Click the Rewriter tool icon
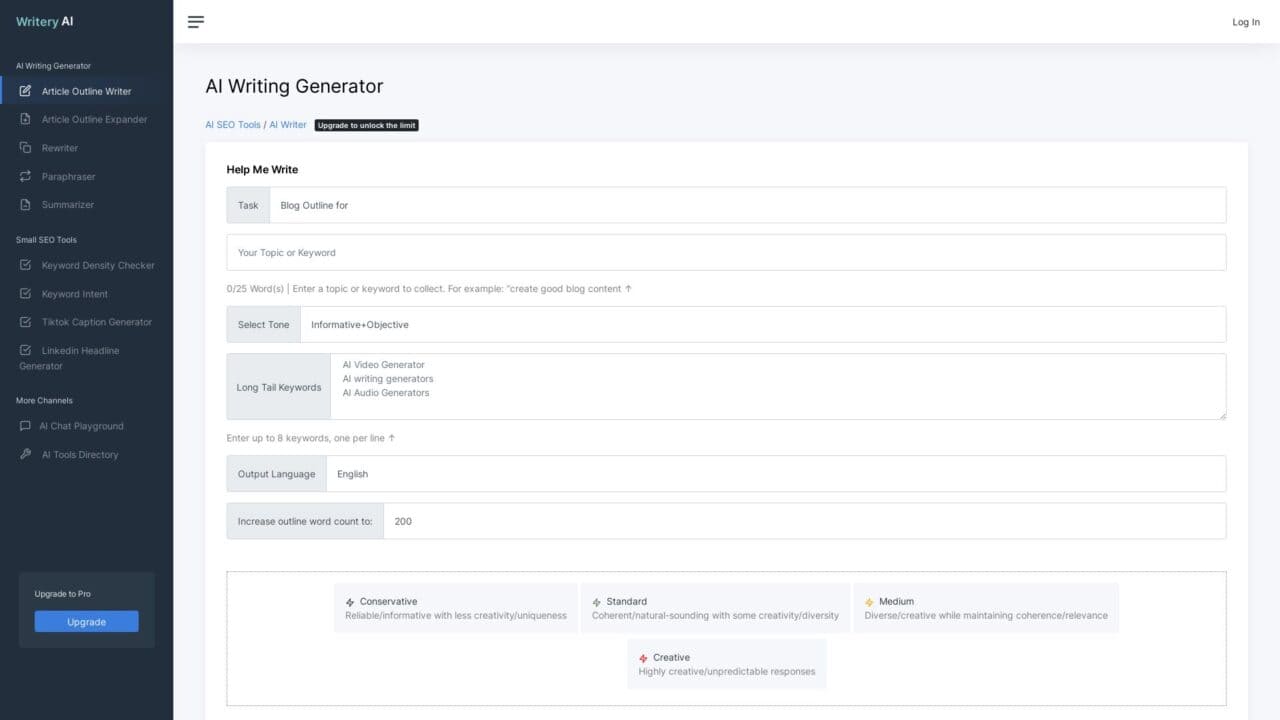This screenshot has width=1280, height=720. 23,147
